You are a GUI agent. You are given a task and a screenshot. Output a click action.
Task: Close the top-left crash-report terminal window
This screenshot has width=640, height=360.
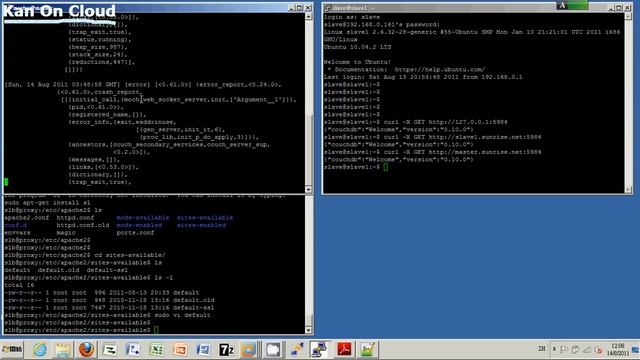click(x=308, y=8)
